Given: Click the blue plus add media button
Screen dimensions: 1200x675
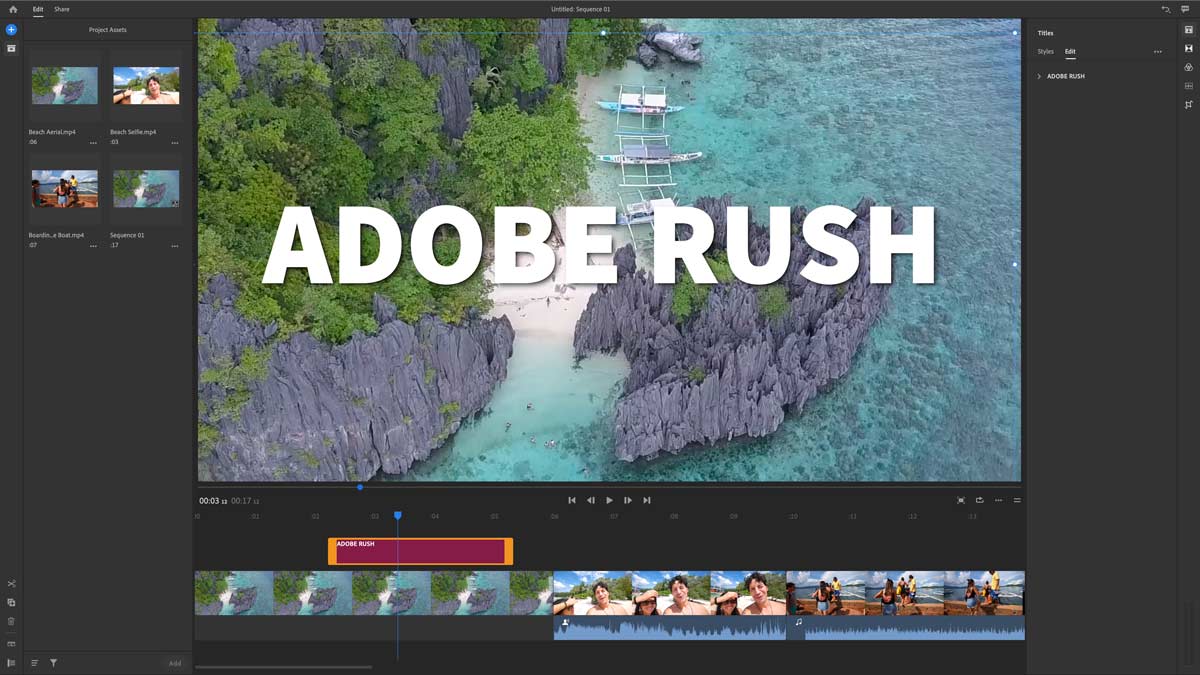Looking at the screenshot, I should [11, 30].
